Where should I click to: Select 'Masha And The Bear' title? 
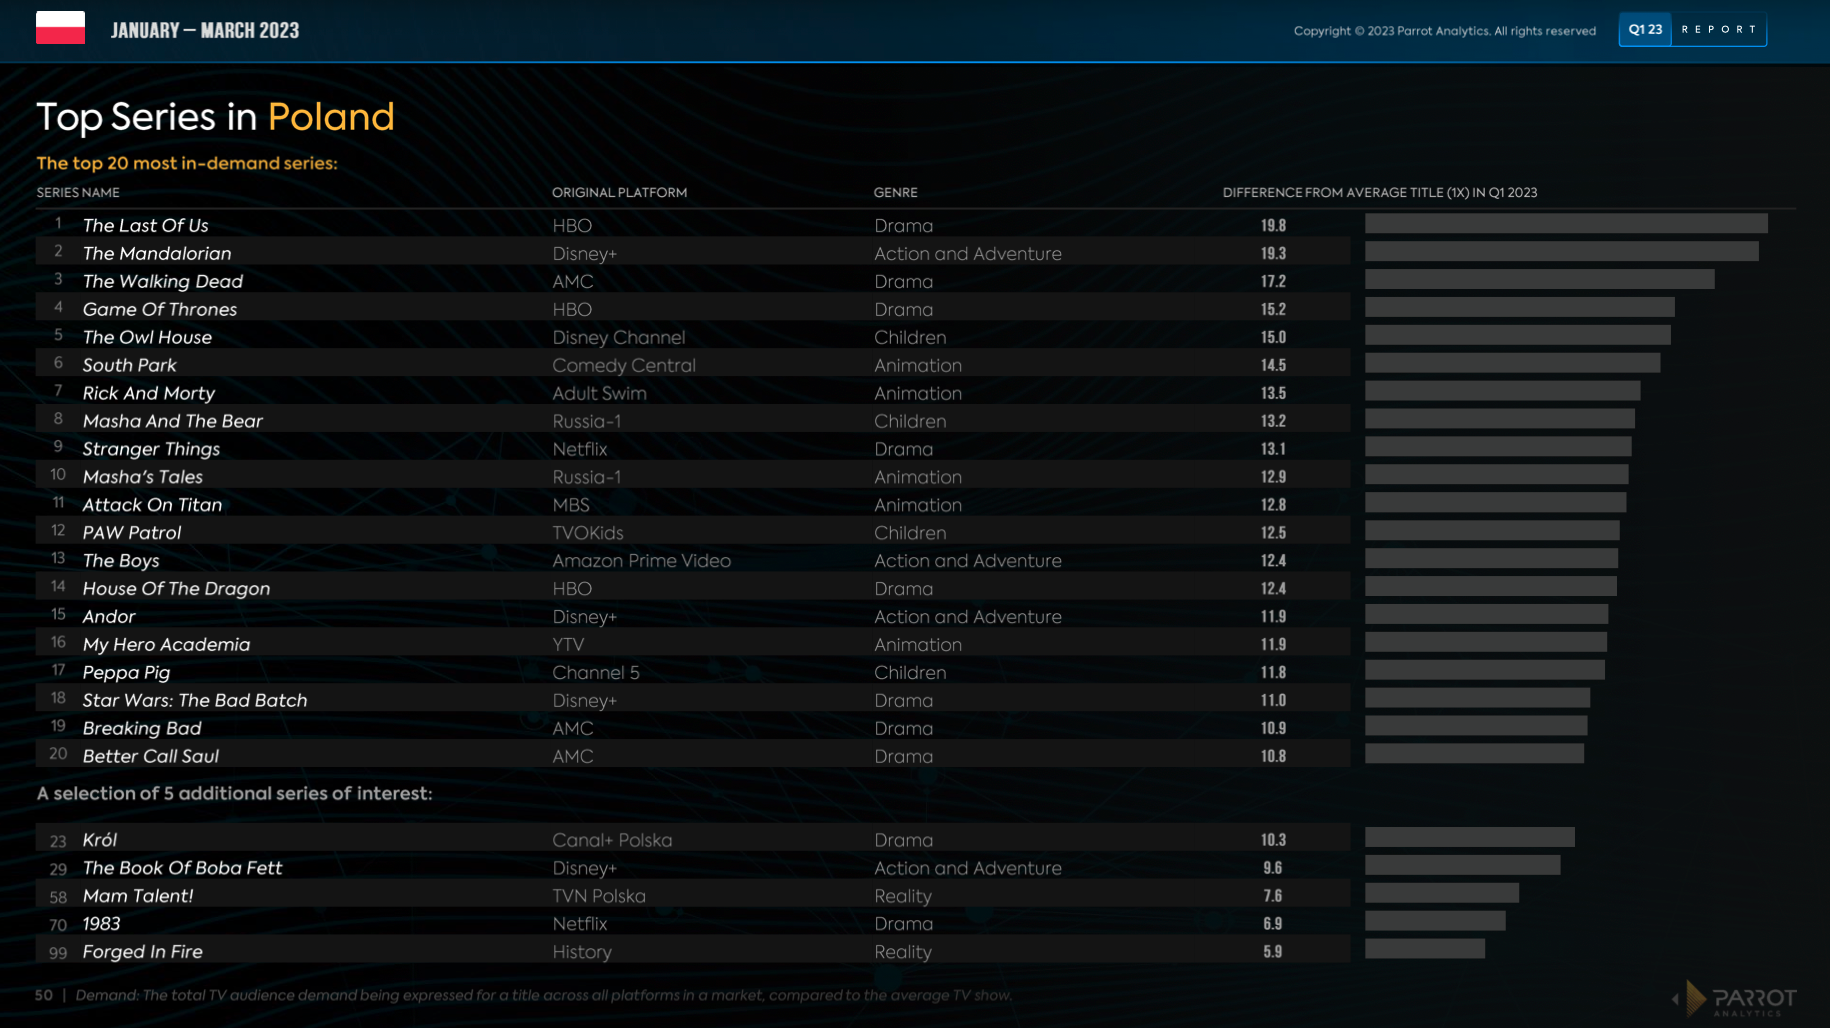pyautogui.click(x=173, y=421)
